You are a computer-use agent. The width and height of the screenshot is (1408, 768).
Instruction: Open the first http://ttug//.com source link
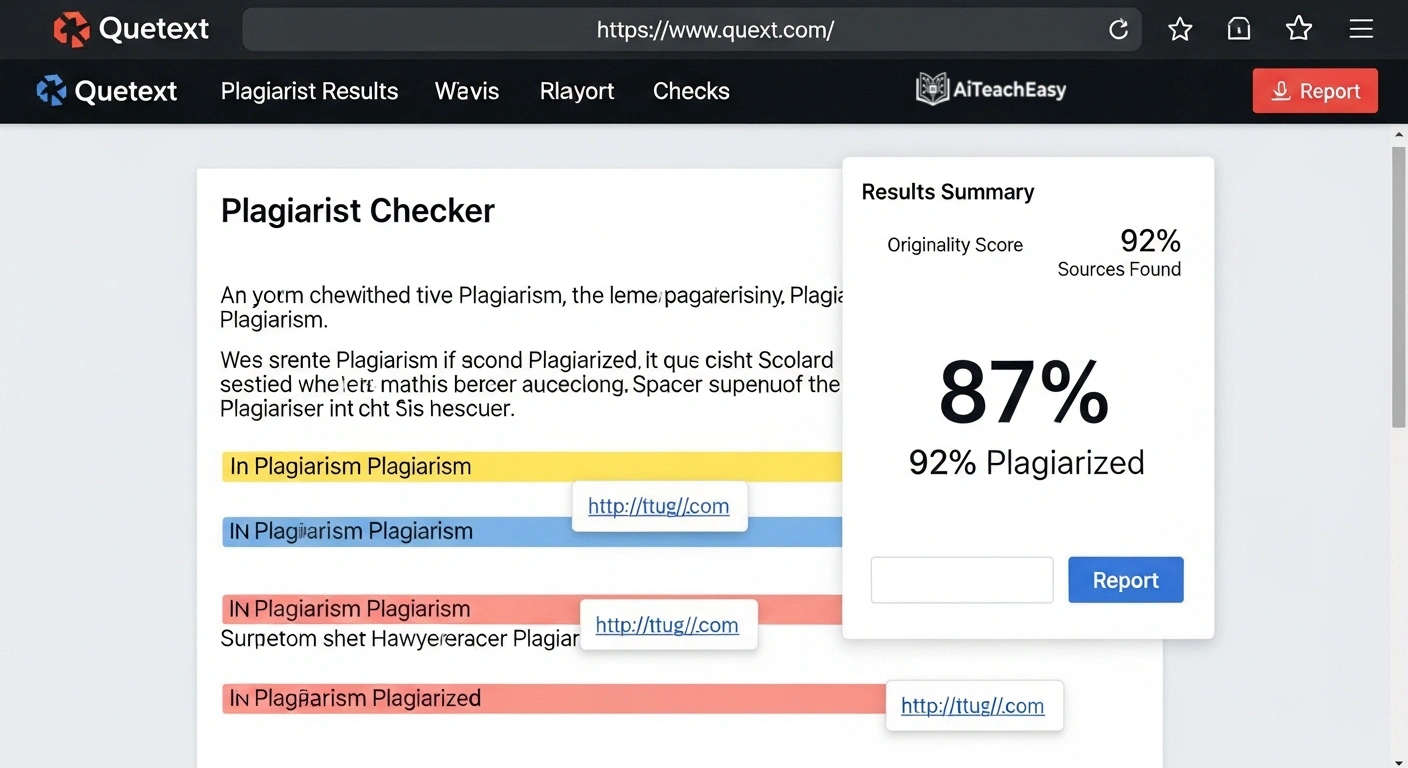pos(659,506)
